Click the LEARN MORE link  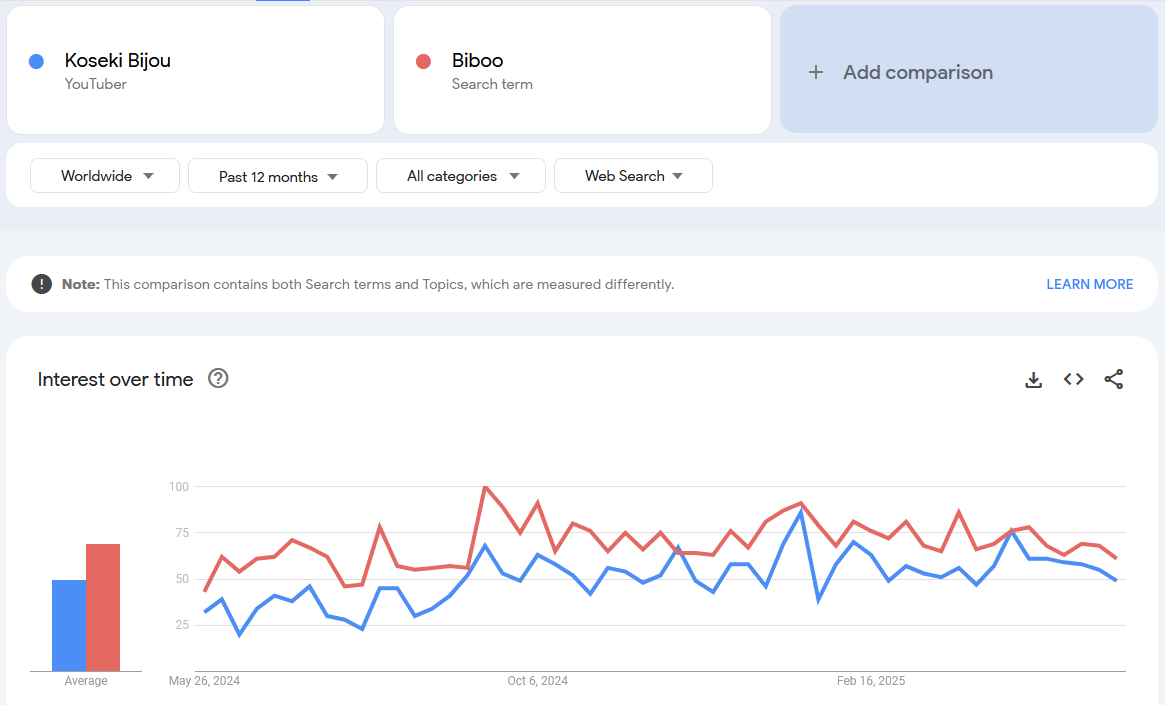[1089, 284]
